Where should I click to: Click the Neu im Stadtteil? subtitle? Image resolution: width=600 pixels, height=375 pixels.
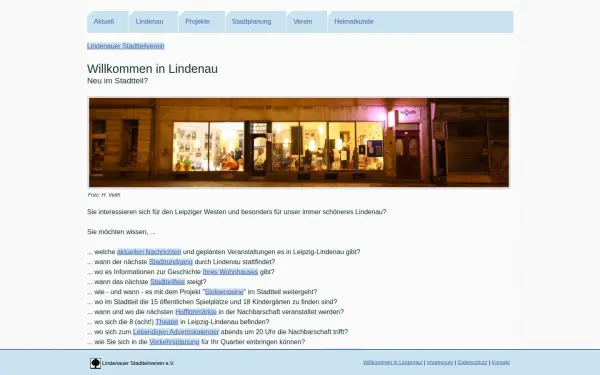pyautogui.click(x=117, y=81)
